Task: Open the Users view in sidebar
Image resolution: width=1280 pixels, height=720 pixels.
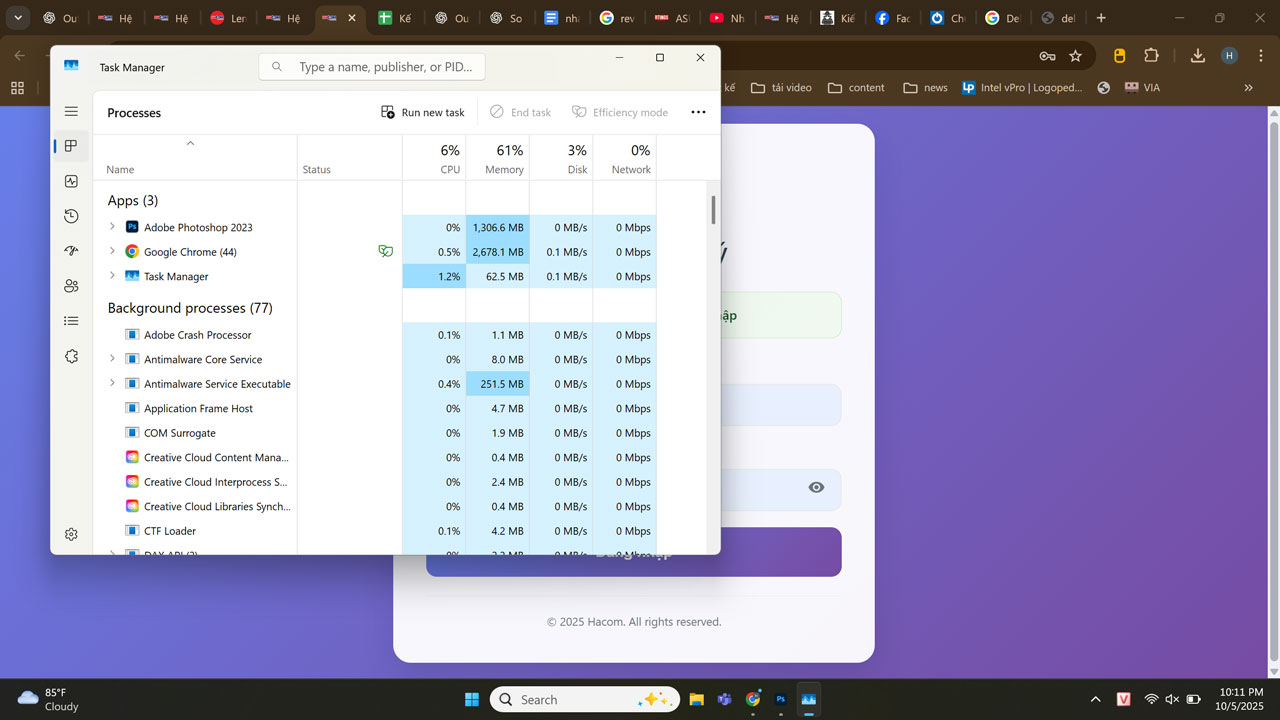Action: click(71, 286)
